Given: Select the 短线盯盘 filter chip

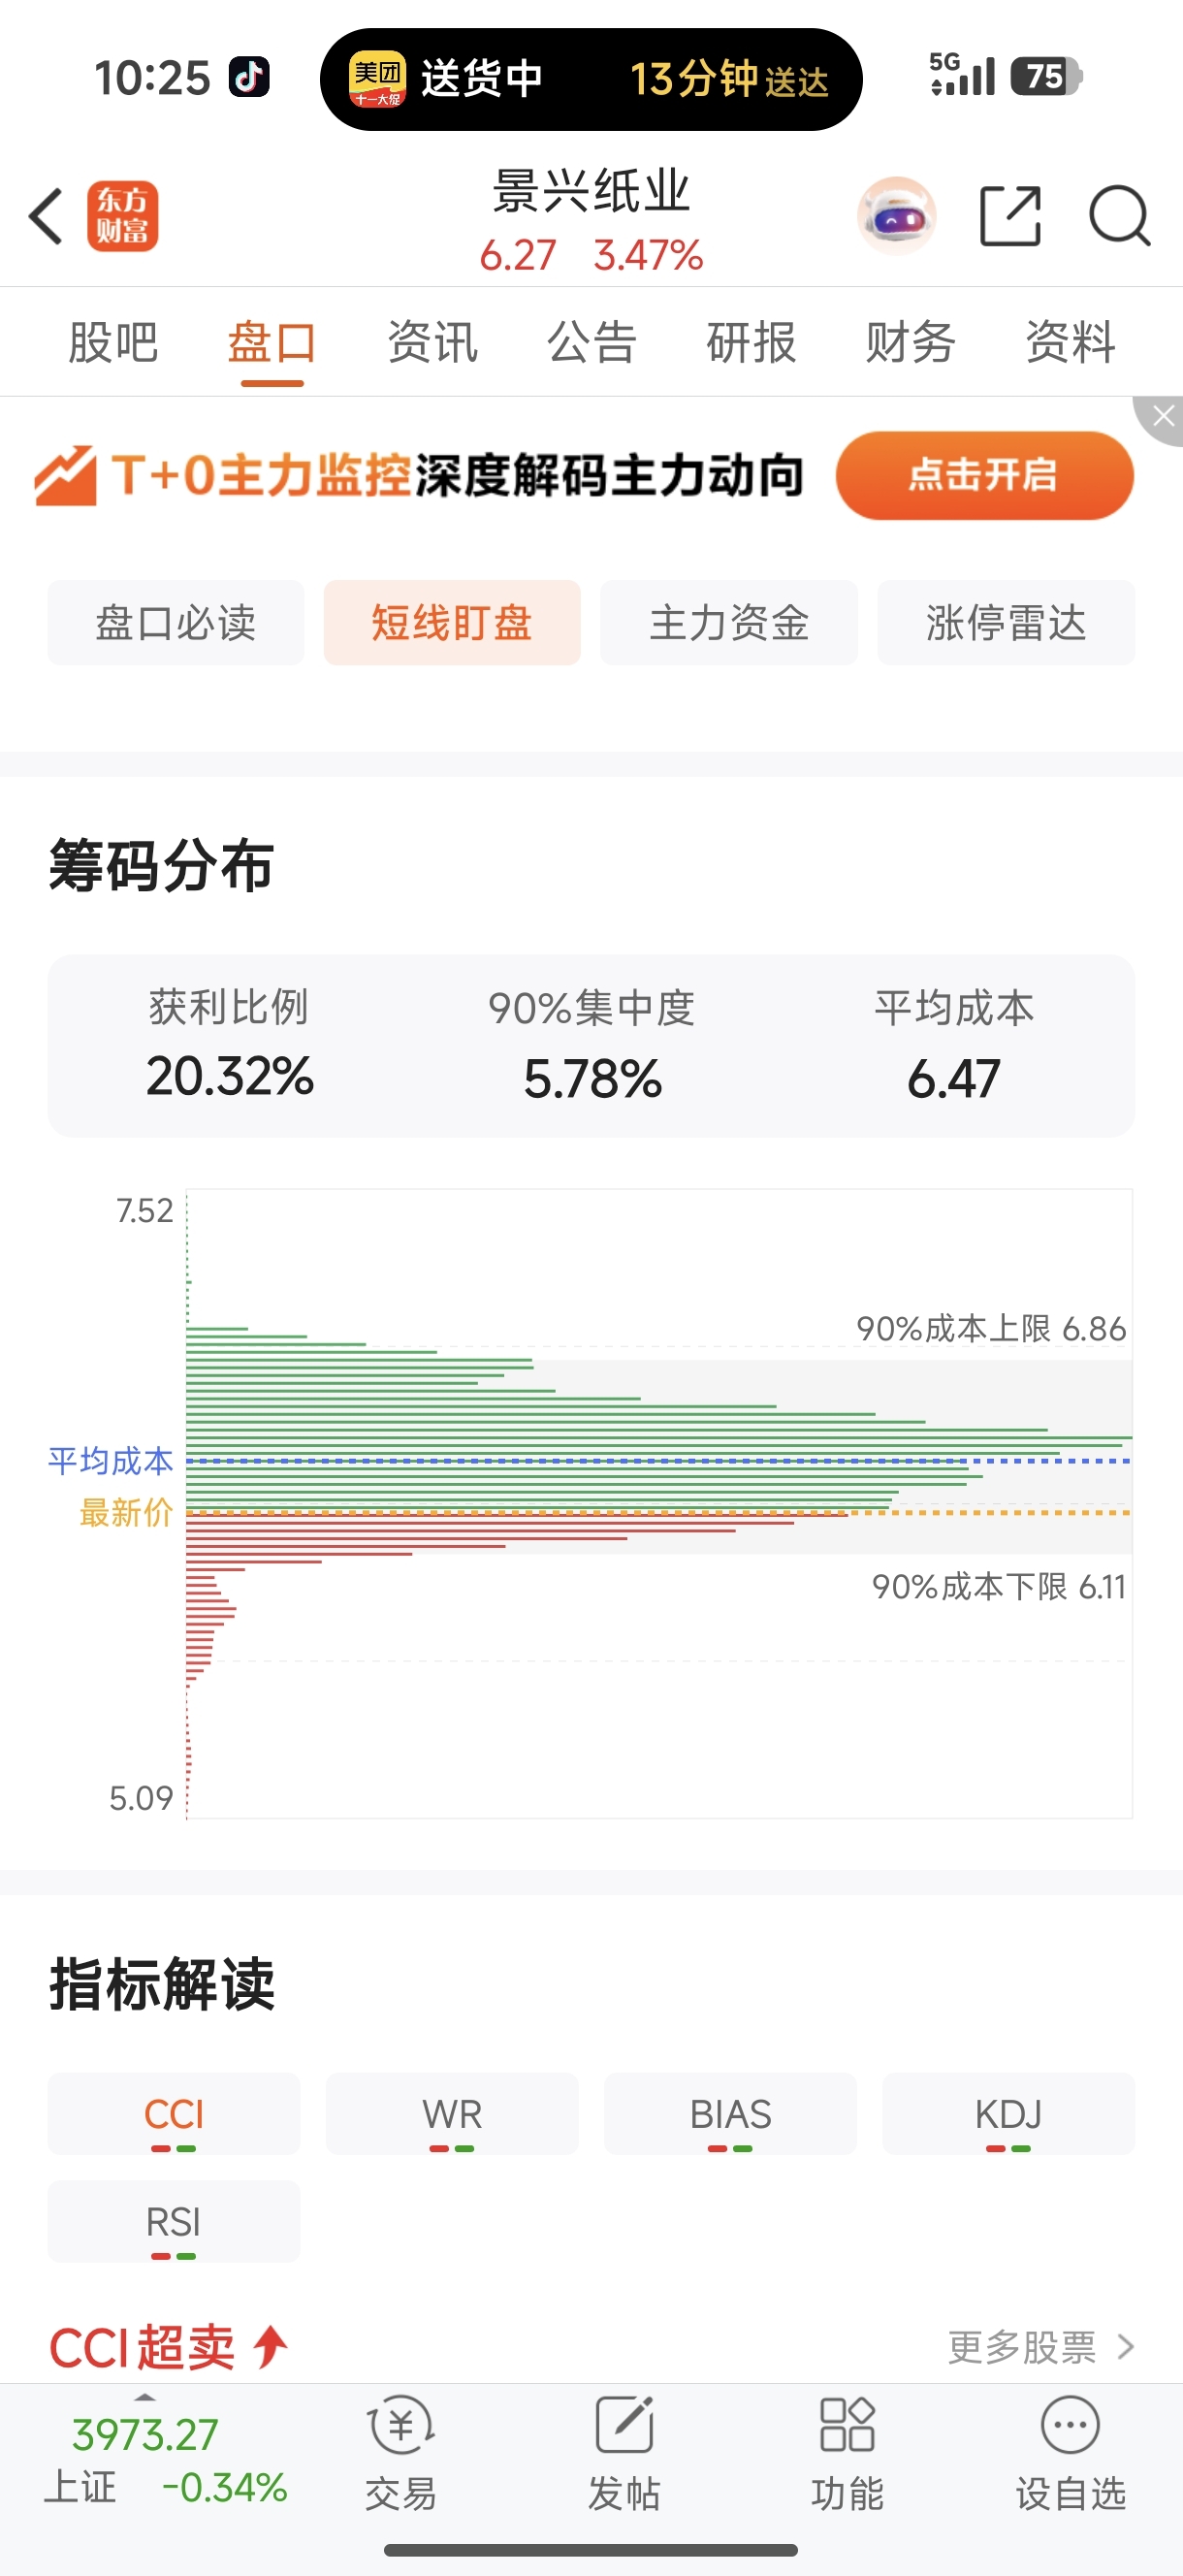Looking at the screenshot, I should (x=452, y=623).
